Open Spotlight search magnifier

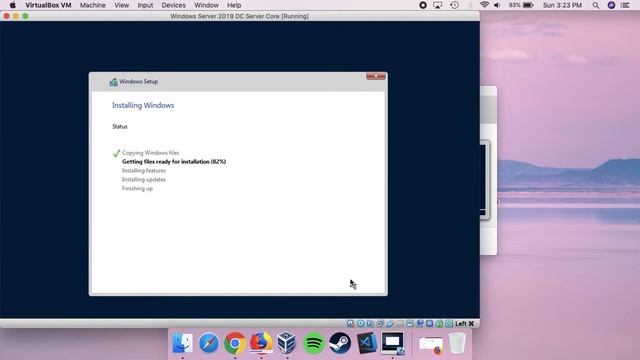point(596,5)
